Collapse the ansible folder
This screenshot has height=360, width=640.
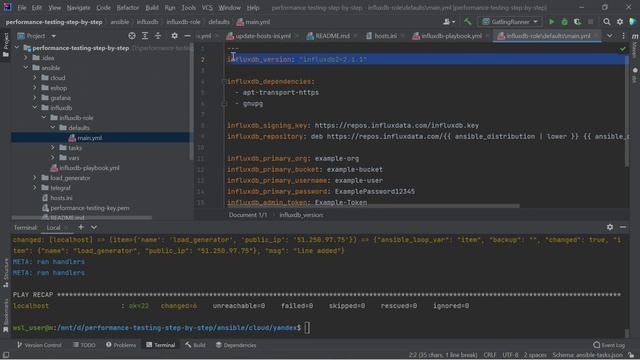click(x=26, y=68)
